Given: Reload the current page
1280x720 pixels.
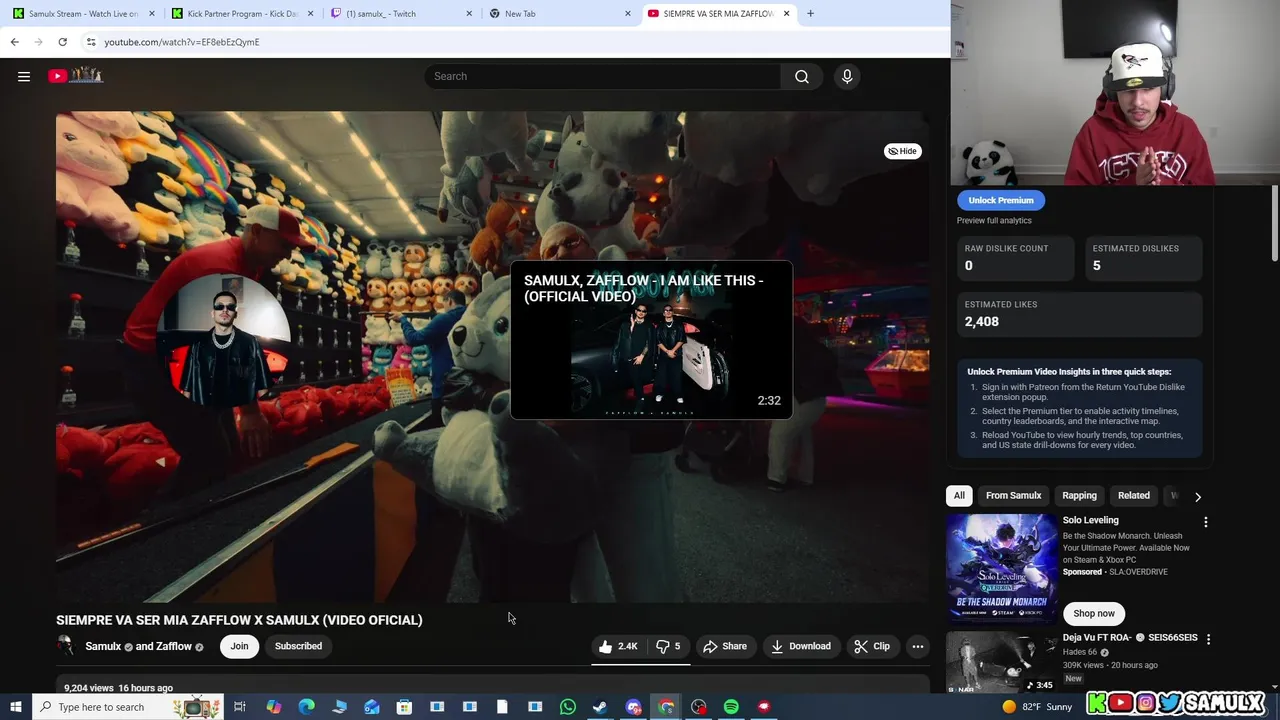Looking at the screenshot, I should [62, 42].
